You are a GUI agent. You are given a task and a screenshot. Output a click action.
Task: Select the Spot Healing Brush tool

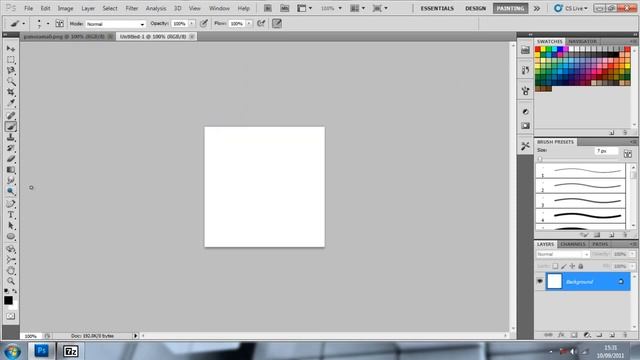pos(11,116)
